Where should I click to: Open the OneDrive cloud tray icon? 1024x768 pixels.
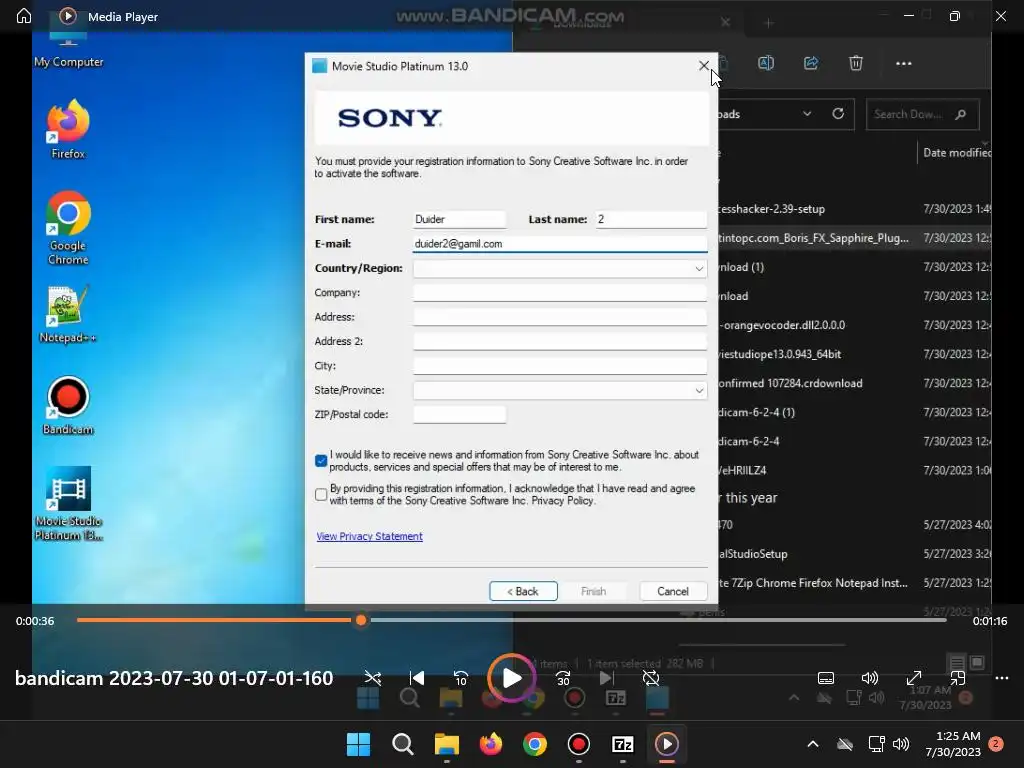pyautogui.click(x=845, y=744)
